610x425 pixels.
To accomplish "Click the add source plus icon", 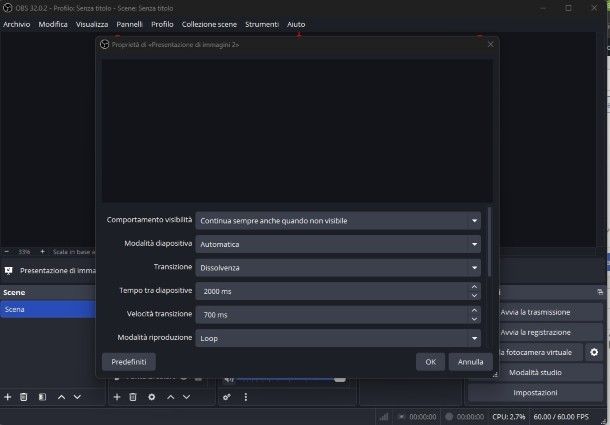I will click(117, 397).
